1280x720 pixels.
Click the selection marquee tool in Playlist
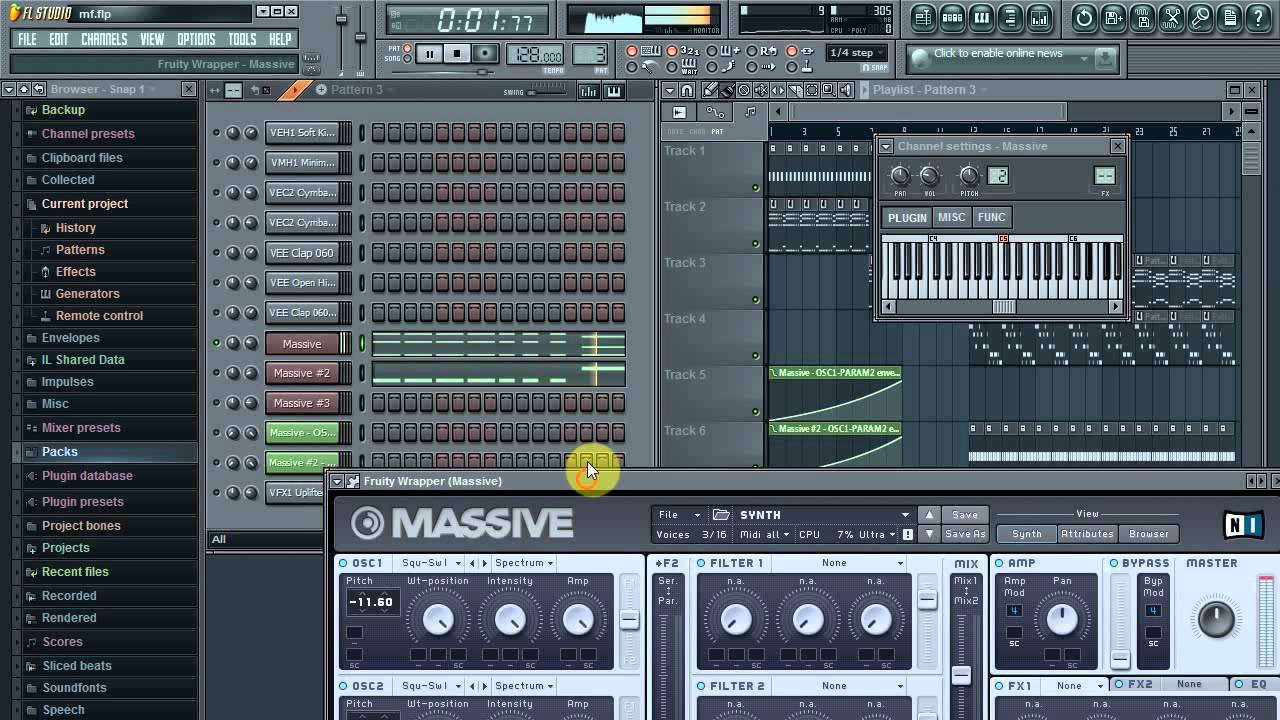coord(812,90)
